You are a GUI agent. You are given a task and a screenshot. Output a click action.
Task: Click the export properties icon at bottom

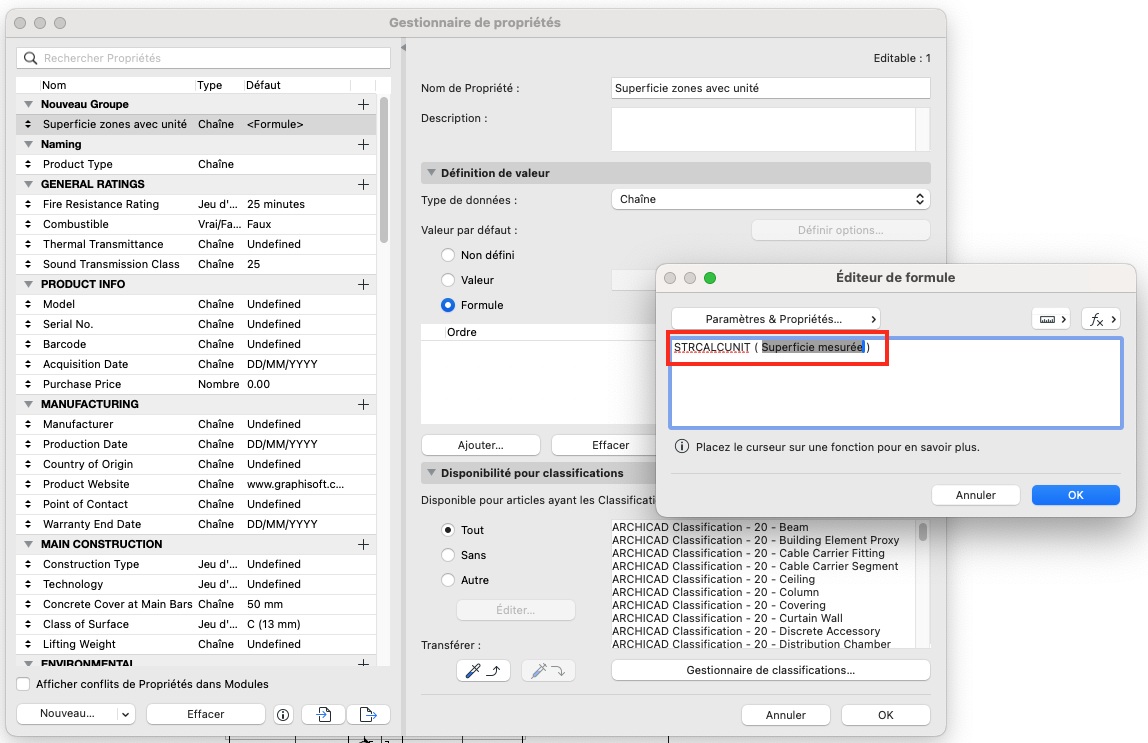(368, 714)
